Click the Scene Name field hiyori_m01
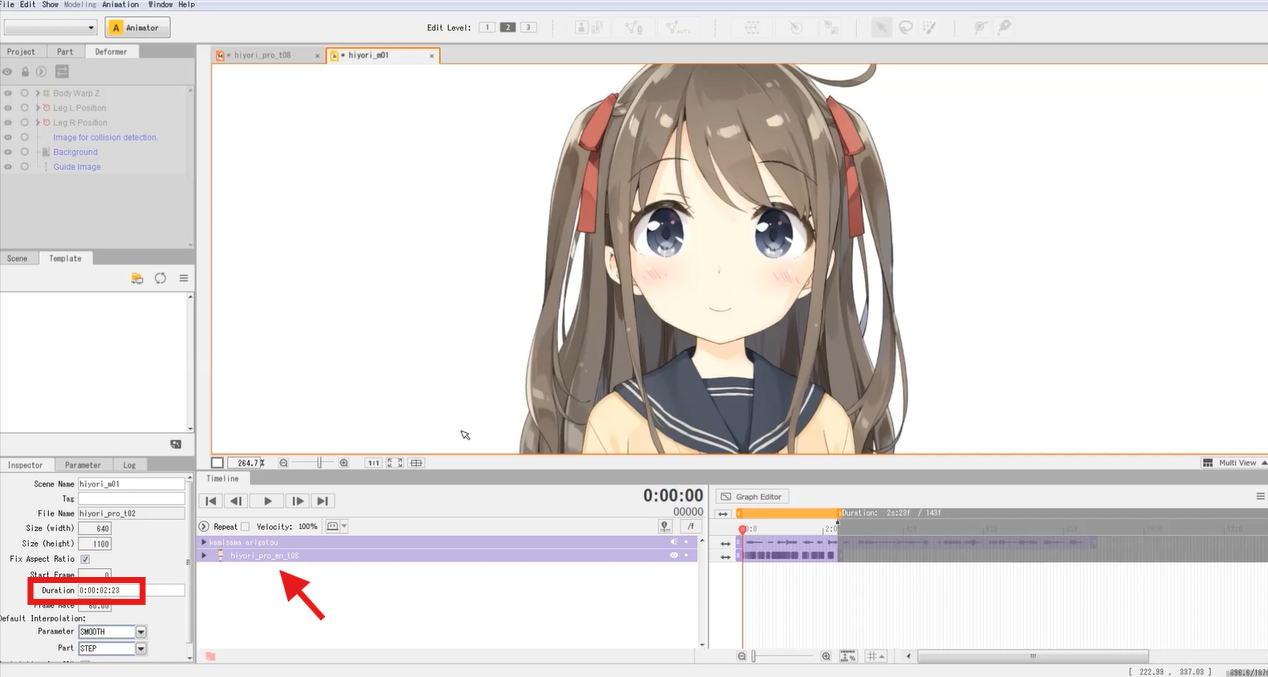The image size is (1268, 677). click(x=131, y=483)
